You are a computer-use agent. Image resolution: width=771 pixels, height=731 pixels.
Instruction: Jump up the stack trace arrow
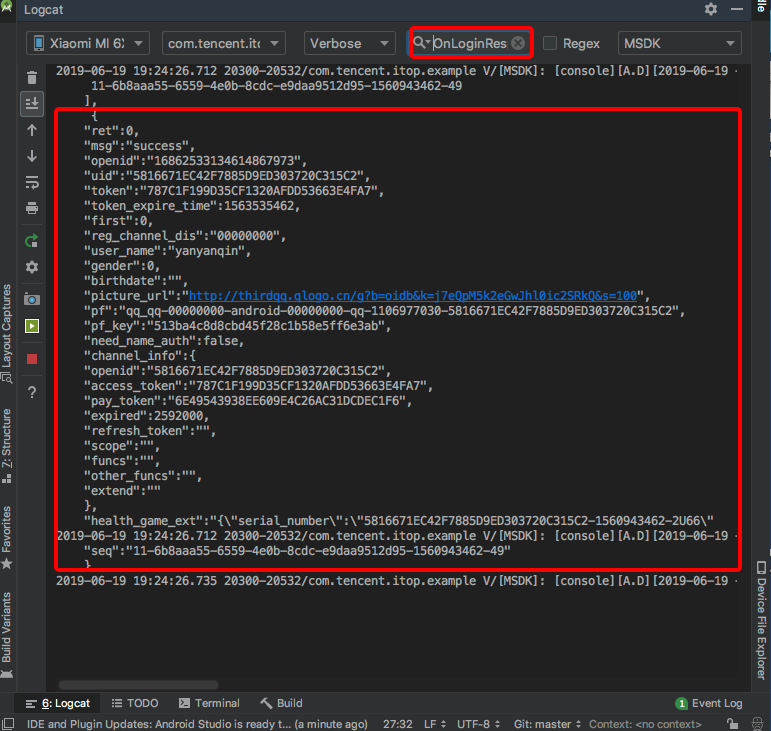[32, 130]
